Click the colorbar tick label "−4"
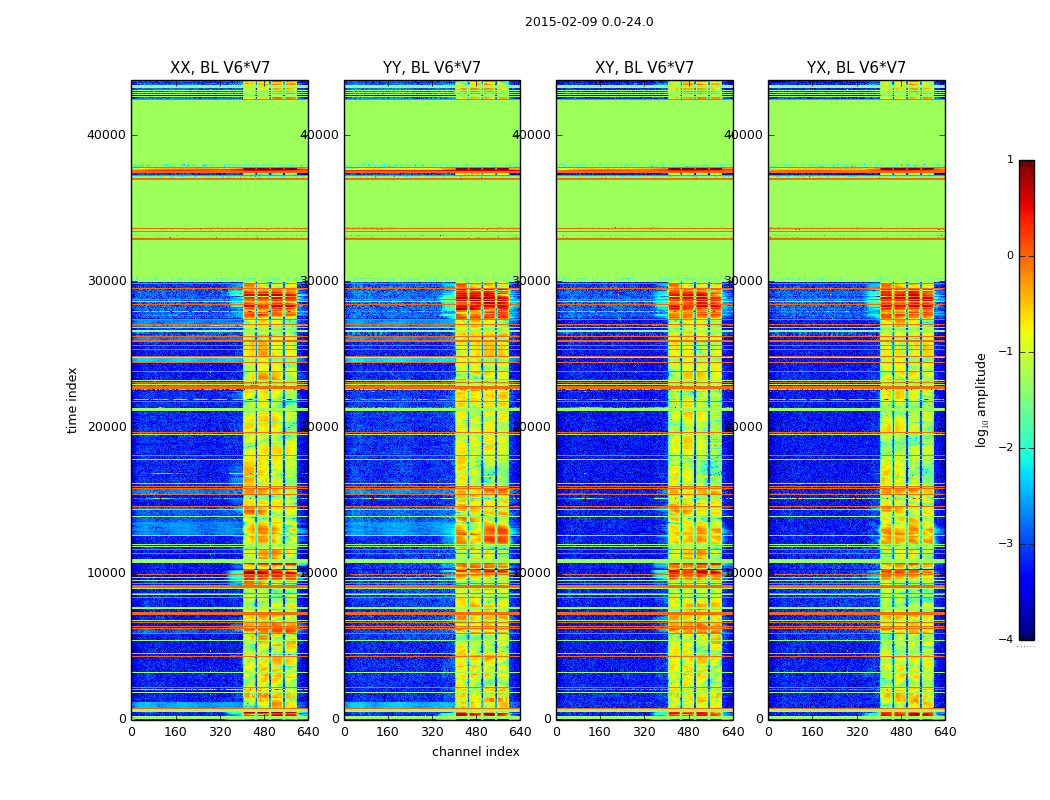The width and height of the screenshot is (1050, 800). coord(1005,640)
